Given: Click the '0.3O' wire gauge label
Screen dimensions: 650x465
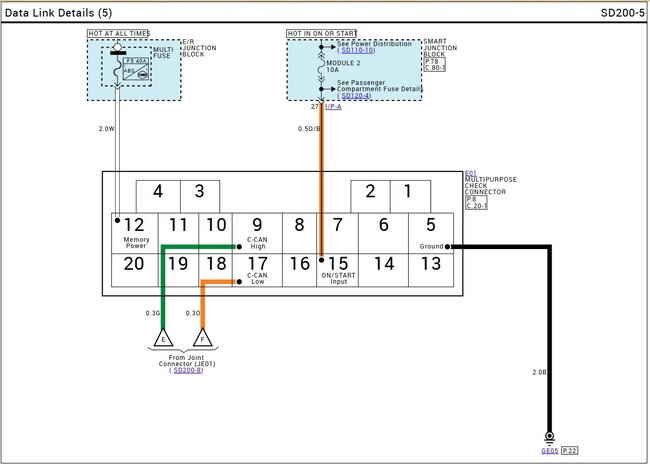Looking at the screenshot, I should click(x=193, y=313).
